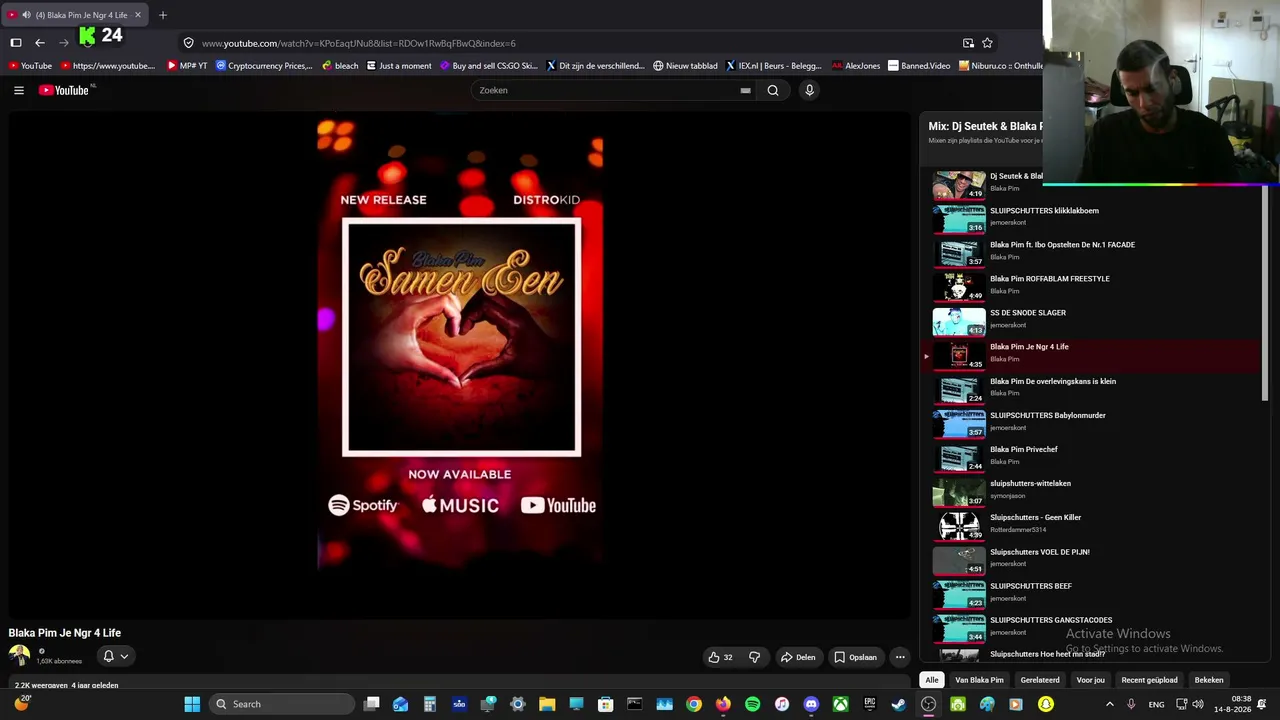Select the Van Blaka Pim filter chip
Image resolution: width=1280 pixels, height=720 pixels.
979,680
